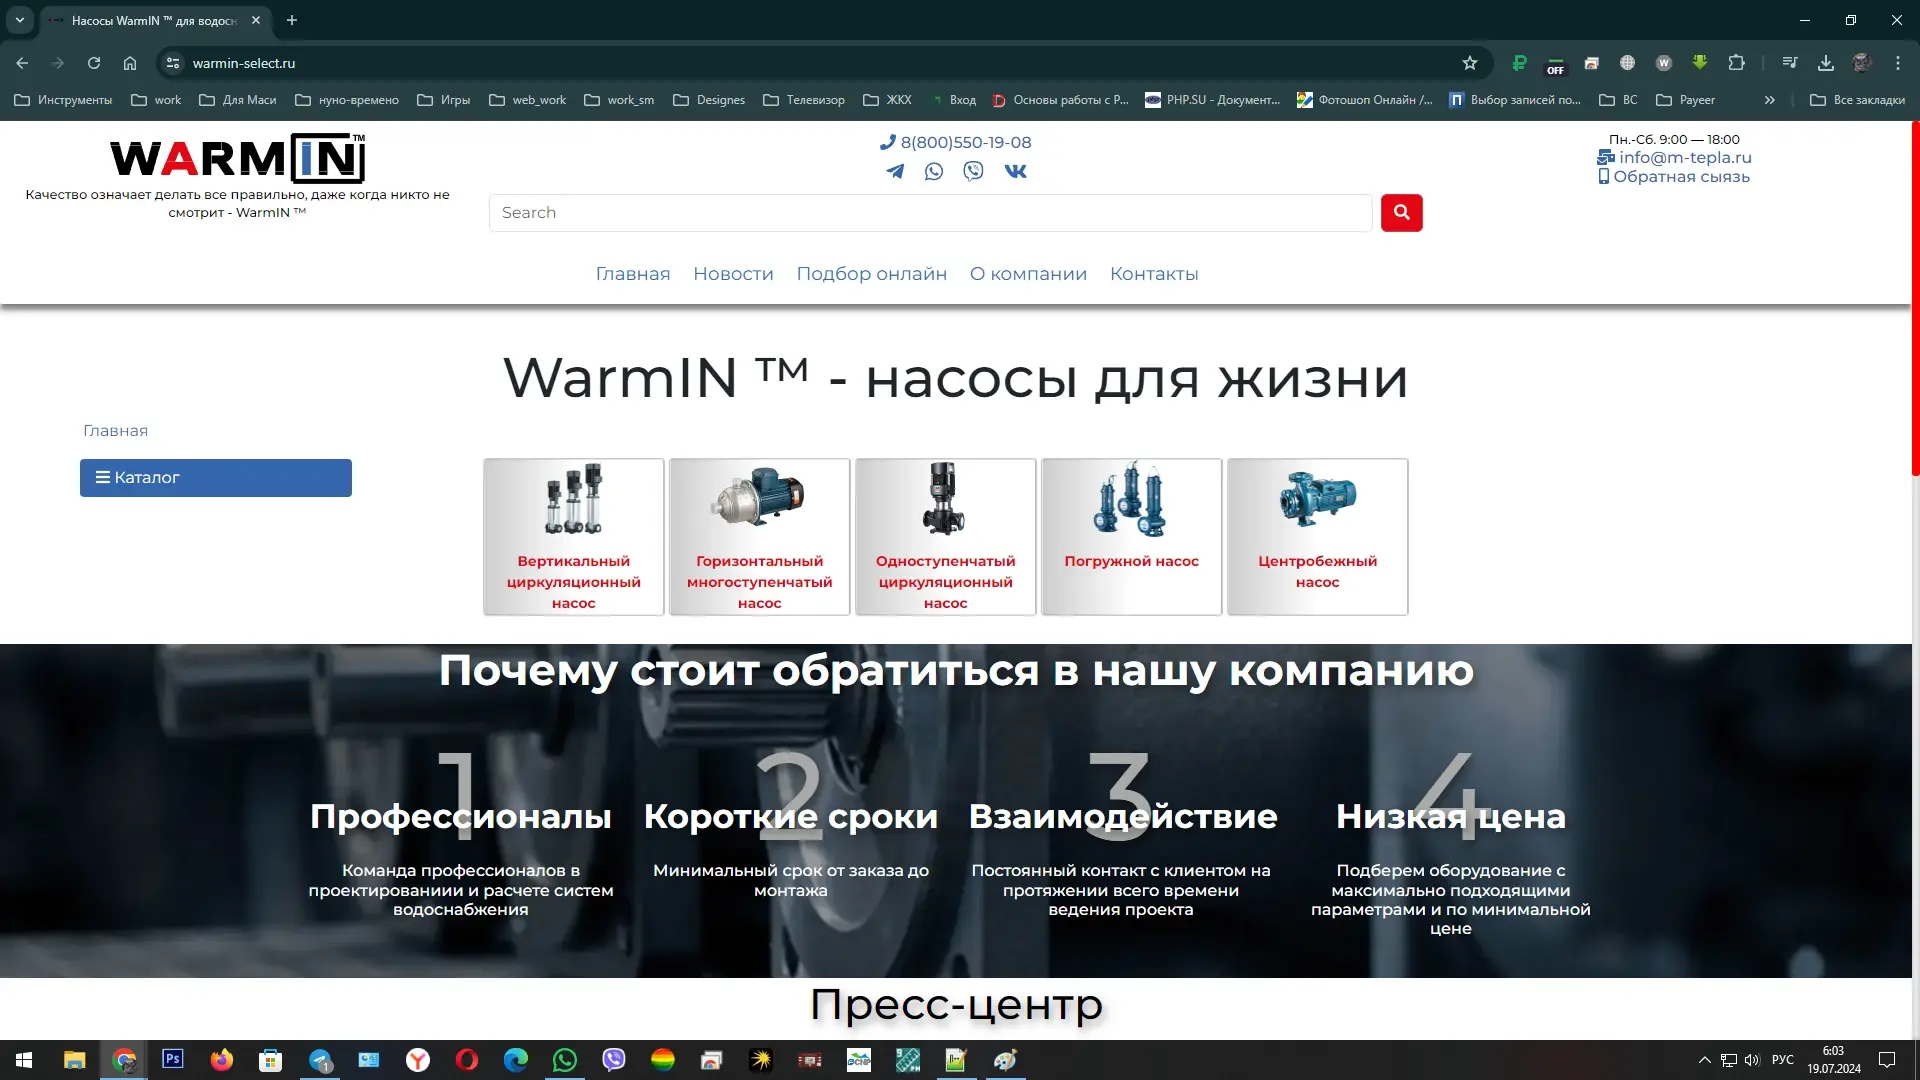Open Центробежный насос product card
This screenshot has width=1920, height=1080.
[x=1317, y=537]
